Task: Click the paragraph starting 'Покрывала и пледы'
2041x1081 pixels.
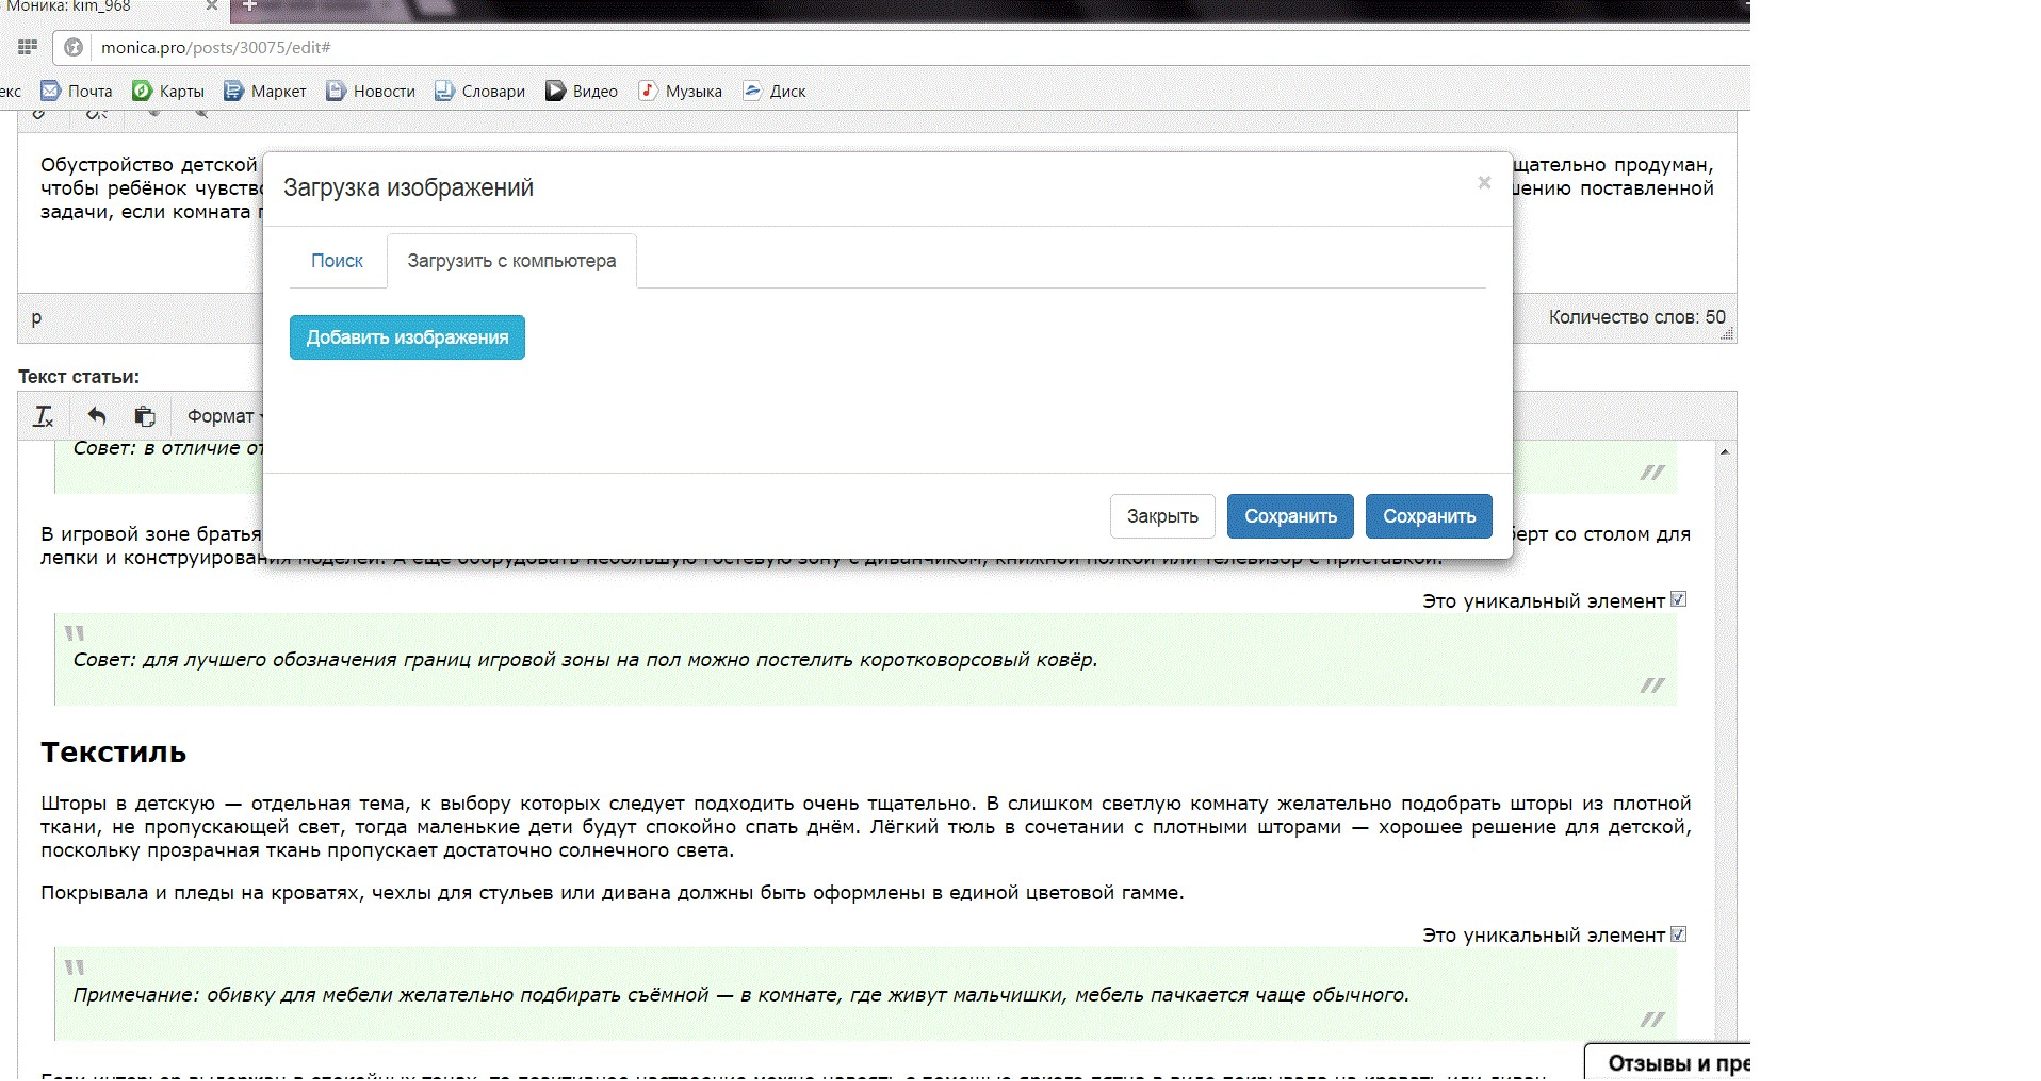Action: coord(612,893)
